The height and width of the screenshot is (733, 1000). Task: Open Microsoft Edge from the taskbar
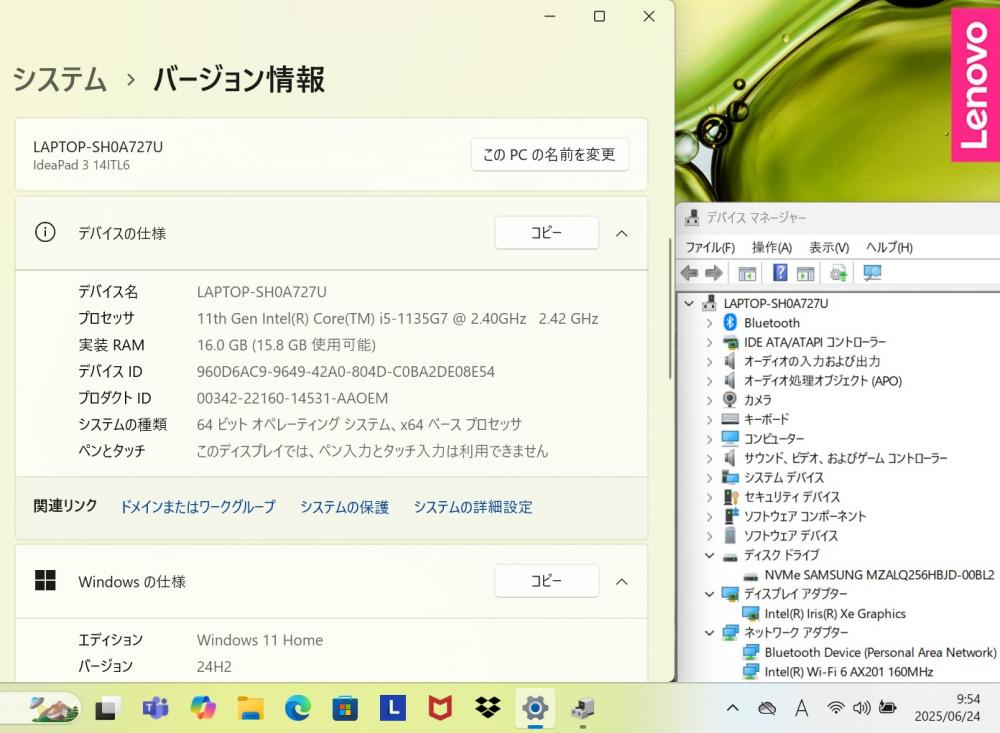[x=297, y=707]
